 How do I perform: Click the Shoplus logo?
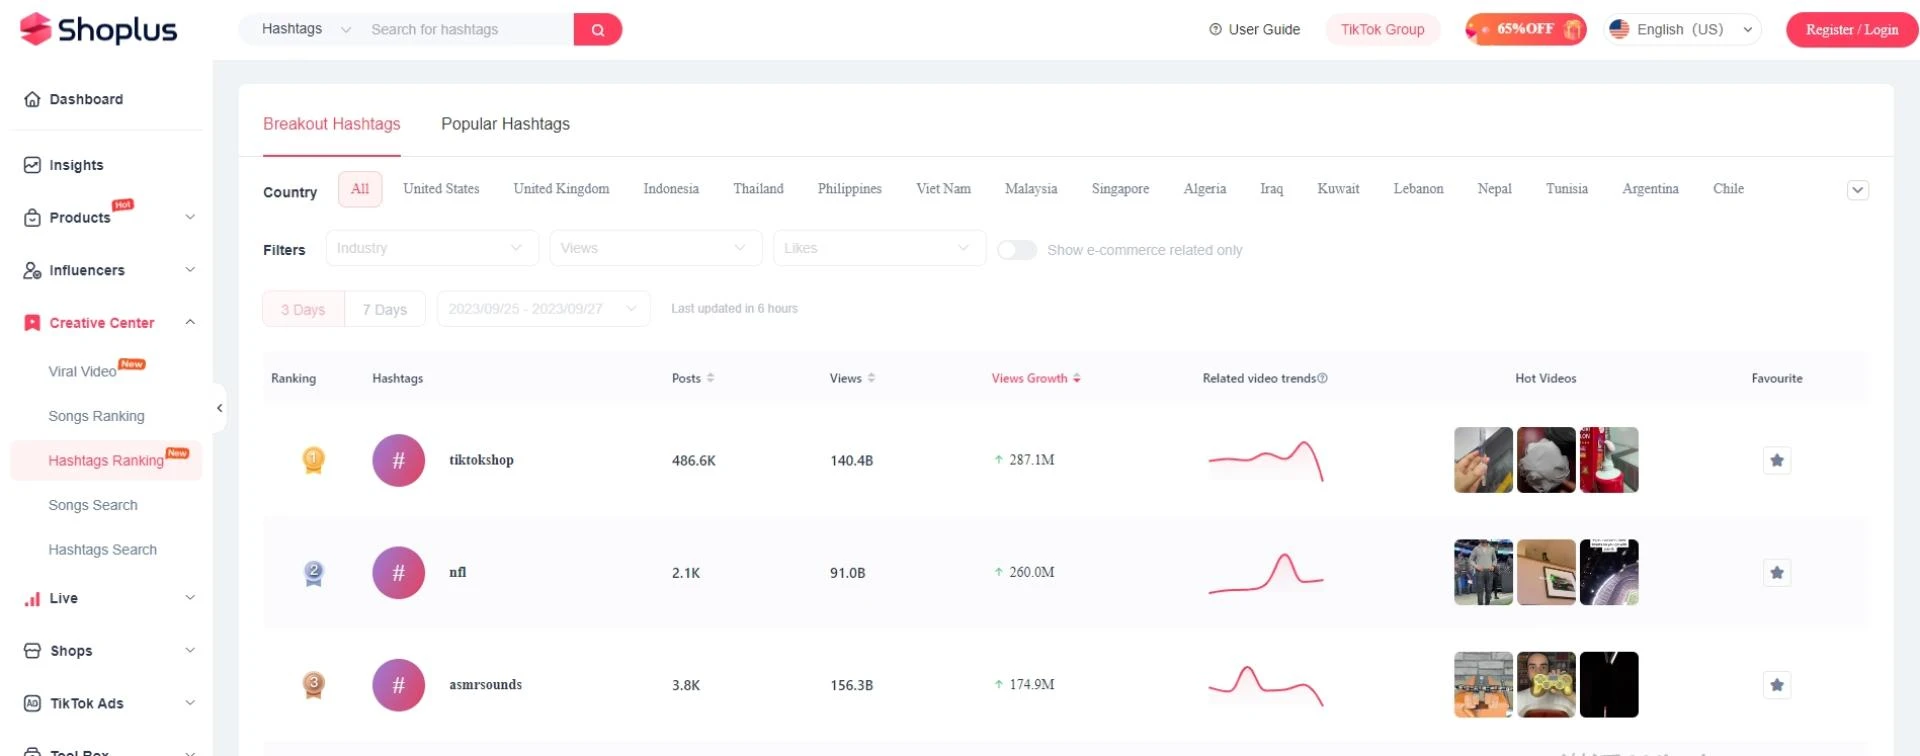[99, 30]
